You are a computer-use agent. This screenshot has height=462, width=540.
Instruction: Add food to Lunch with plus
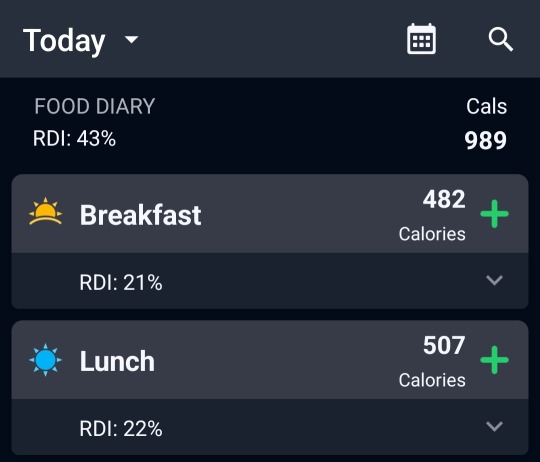pyautogui.click(x=494, y=360)
